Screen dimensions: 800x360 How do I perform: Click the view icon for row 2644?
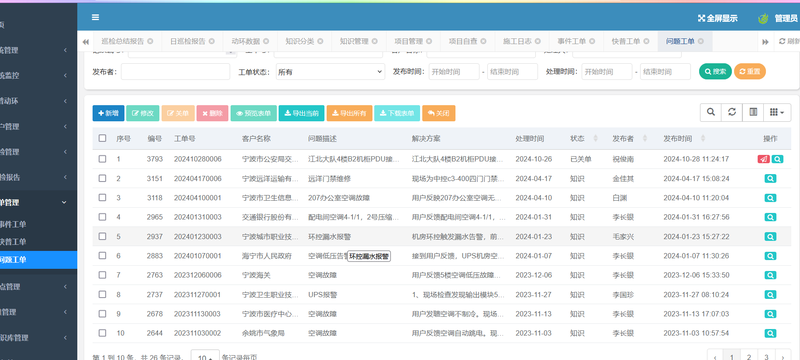(770, 333)
